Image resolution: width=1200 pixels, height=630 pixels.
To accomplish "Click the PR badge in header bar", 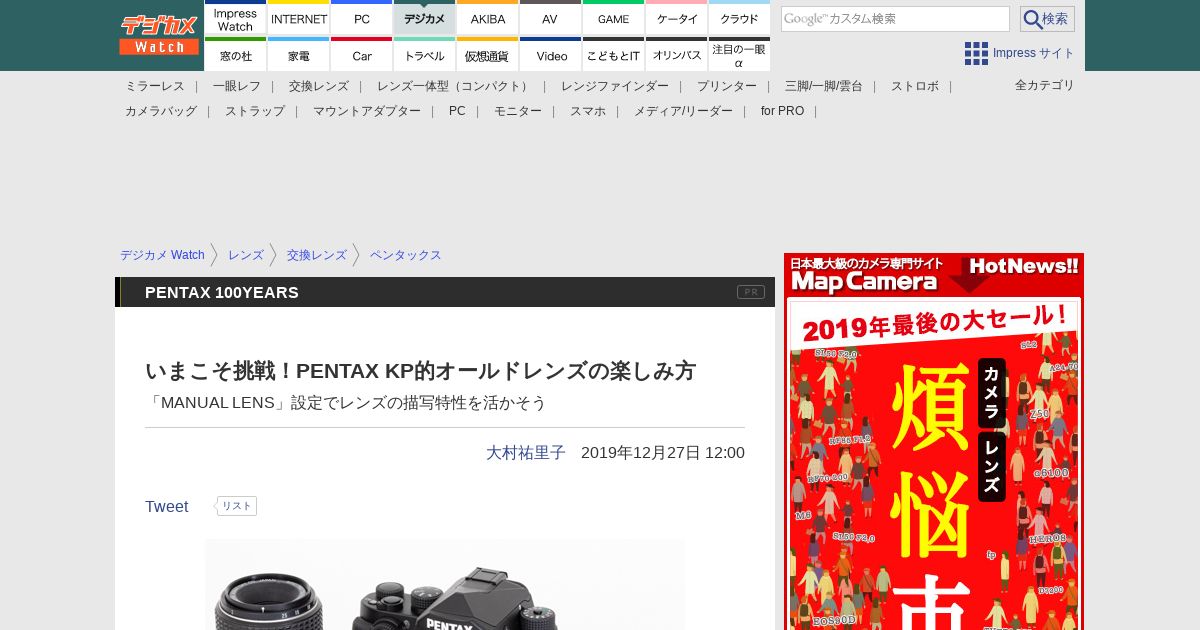I will 751,292.
